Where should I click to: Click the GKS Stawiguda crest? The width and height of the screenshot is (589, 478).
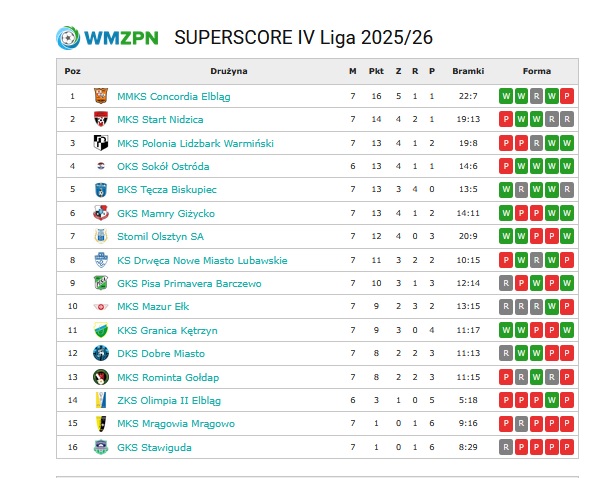pyautogui.click(x=101, y=447)
